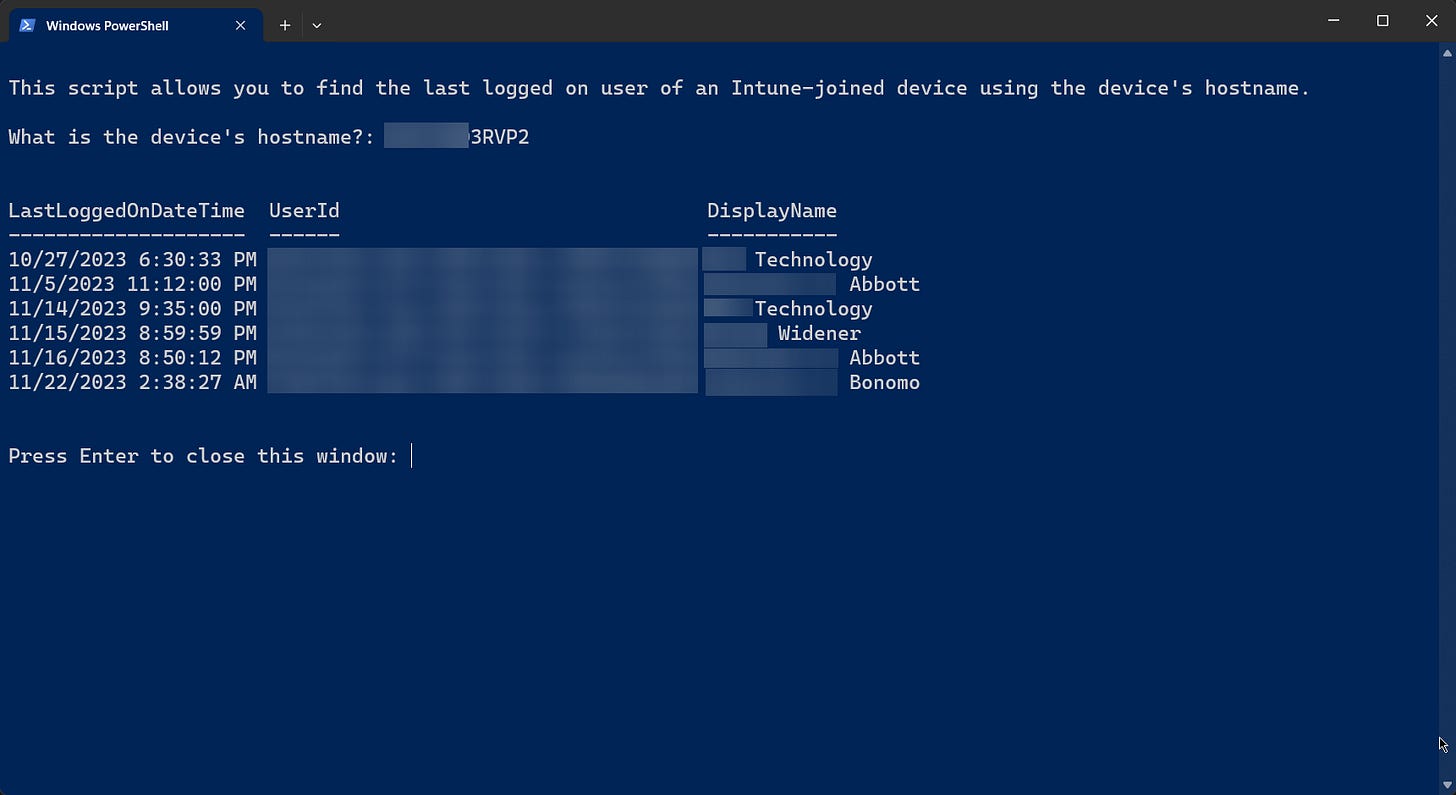Maximize the Windows Terminal window
1456x795 pixels.
pos(1383,20)
